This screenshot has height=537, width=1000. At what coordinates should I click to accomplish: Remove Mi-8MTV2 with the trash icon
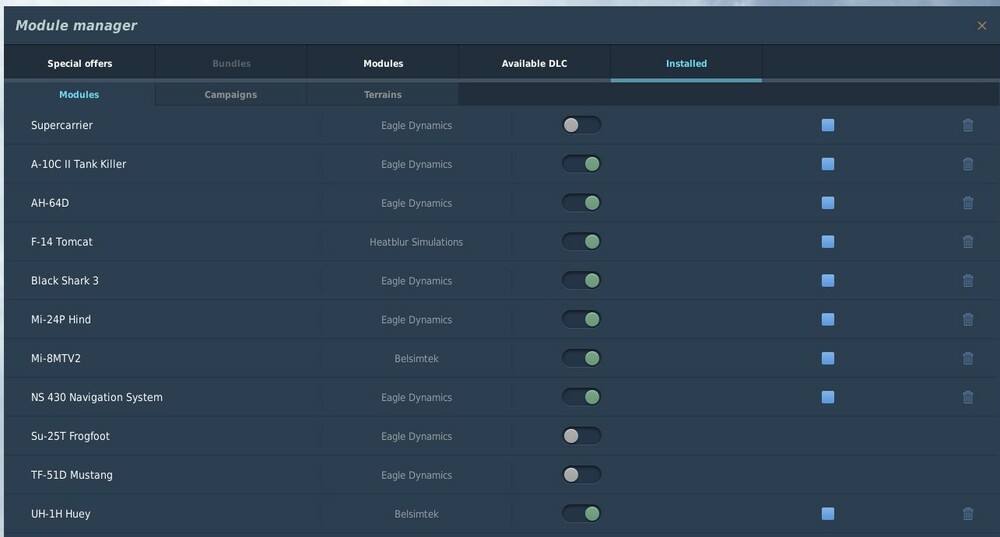pyautogui.click(x=967, y=358)
